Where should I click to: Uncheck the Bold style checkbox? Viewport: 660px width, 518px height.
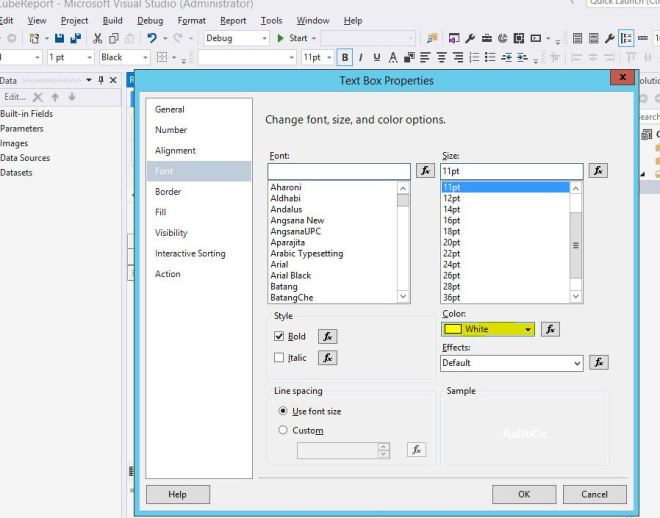pyautogui.click(x=279, y=337)
